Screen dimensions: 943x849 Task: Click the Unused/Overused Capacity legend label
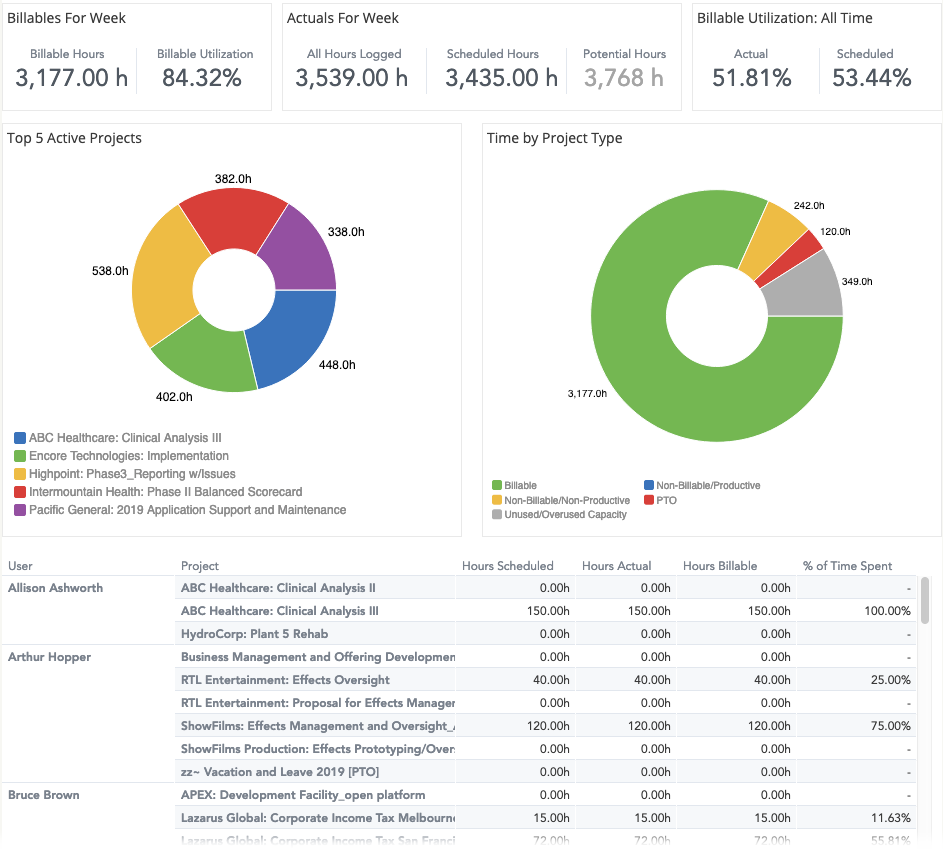[x=565, y=515]
